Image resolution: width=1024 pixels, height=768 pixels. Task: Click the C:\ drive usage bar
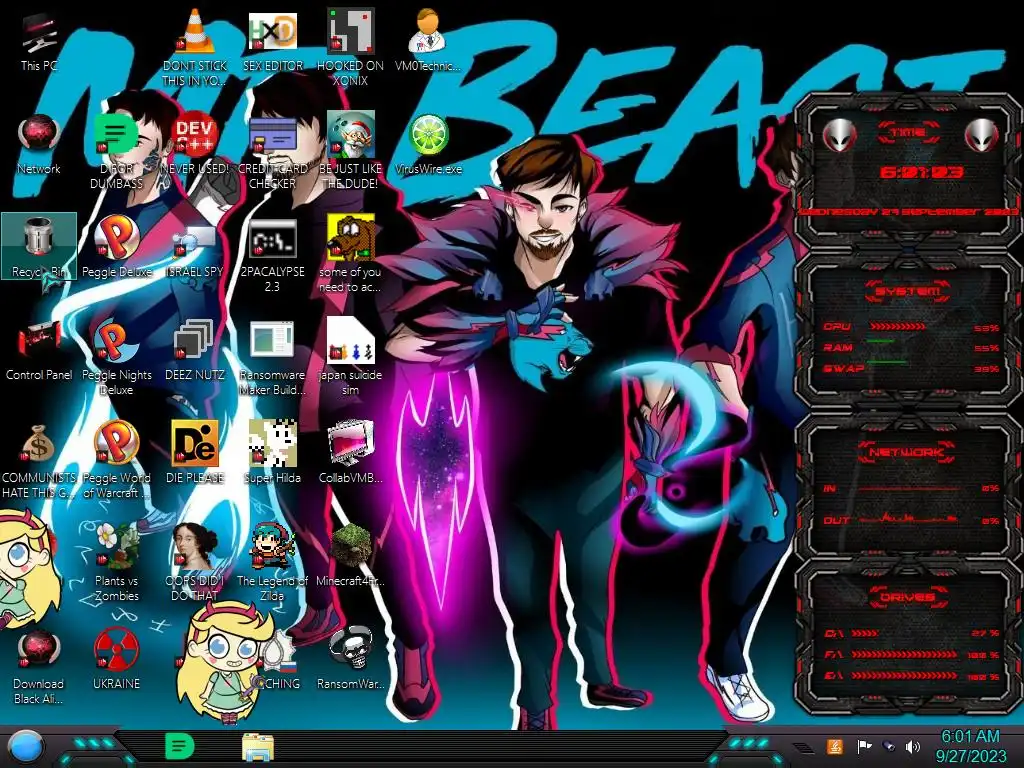coord(865,633)
